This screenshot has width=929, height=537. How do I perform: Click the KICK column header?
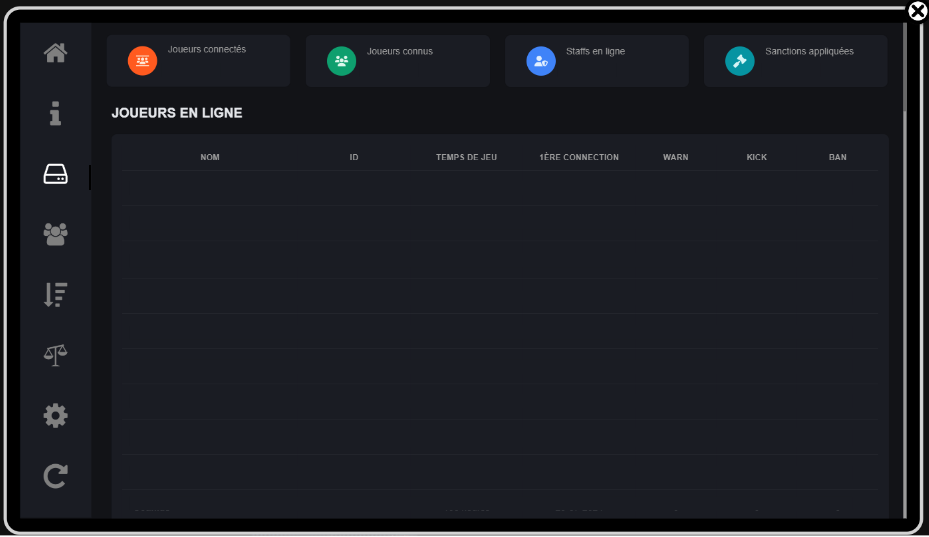[x=757, y=157]
